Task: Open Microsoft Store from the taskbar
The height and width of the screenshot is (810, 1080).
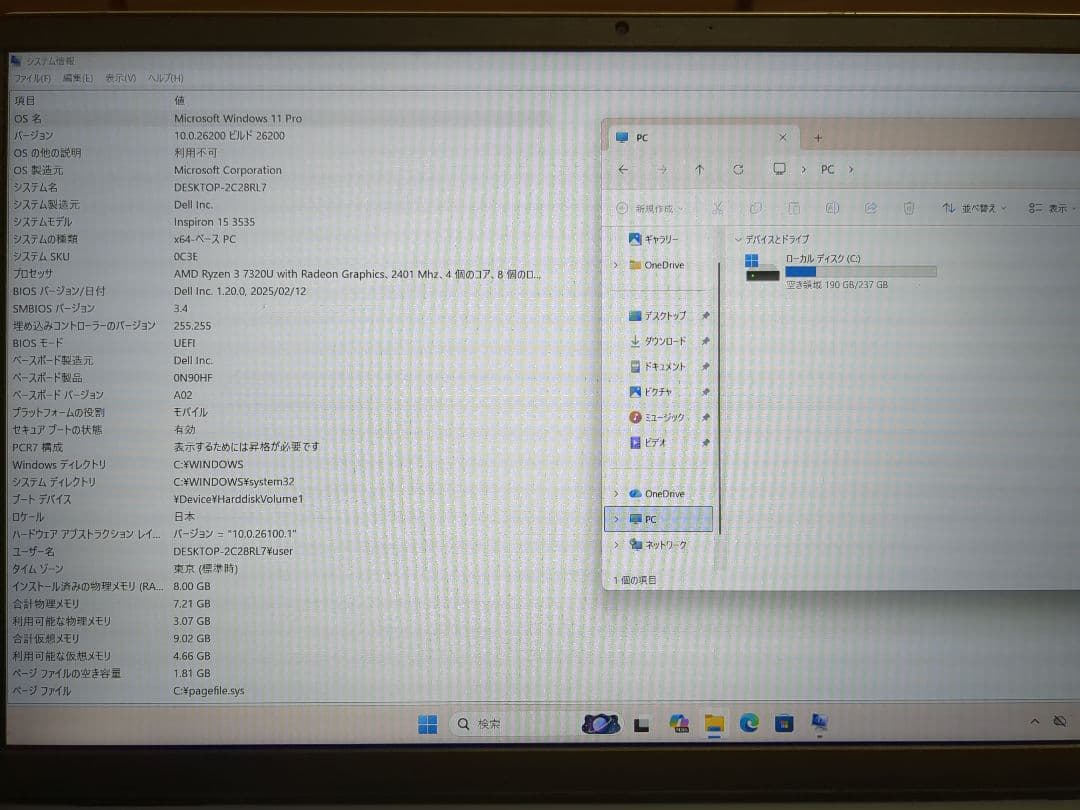Action: pos(784,724)
